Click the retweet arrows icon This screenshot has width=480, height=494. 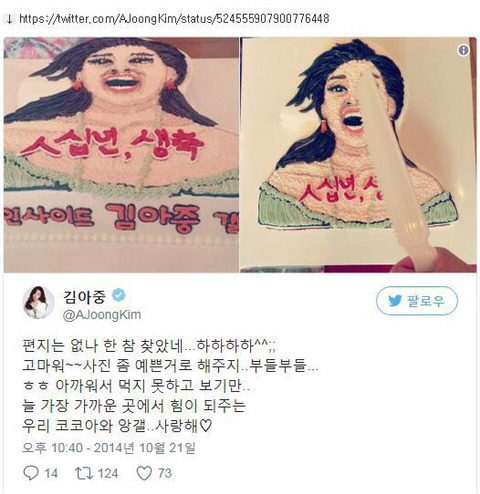coord(82,473)
